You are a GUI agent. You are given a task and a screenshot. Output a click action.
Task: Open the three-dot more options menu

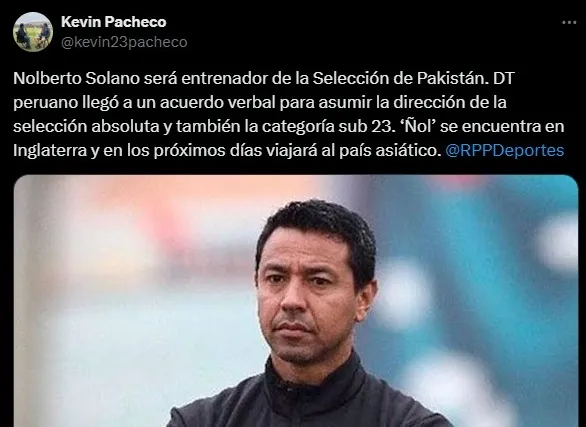(569, 23)
